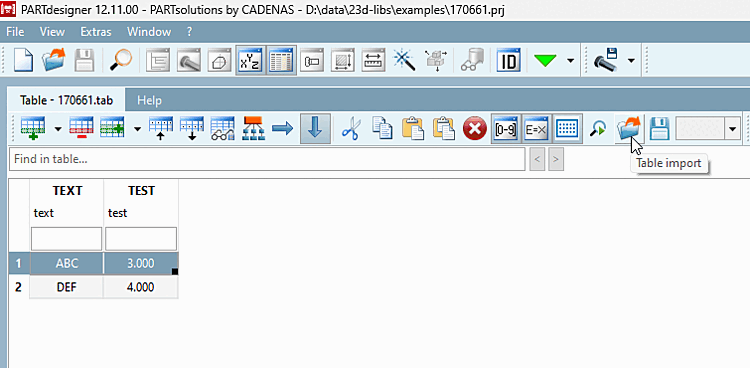Screen dimensions: 750x368
Task: Click the table toolbar blue floppy icon
Action: coord(660,129)
